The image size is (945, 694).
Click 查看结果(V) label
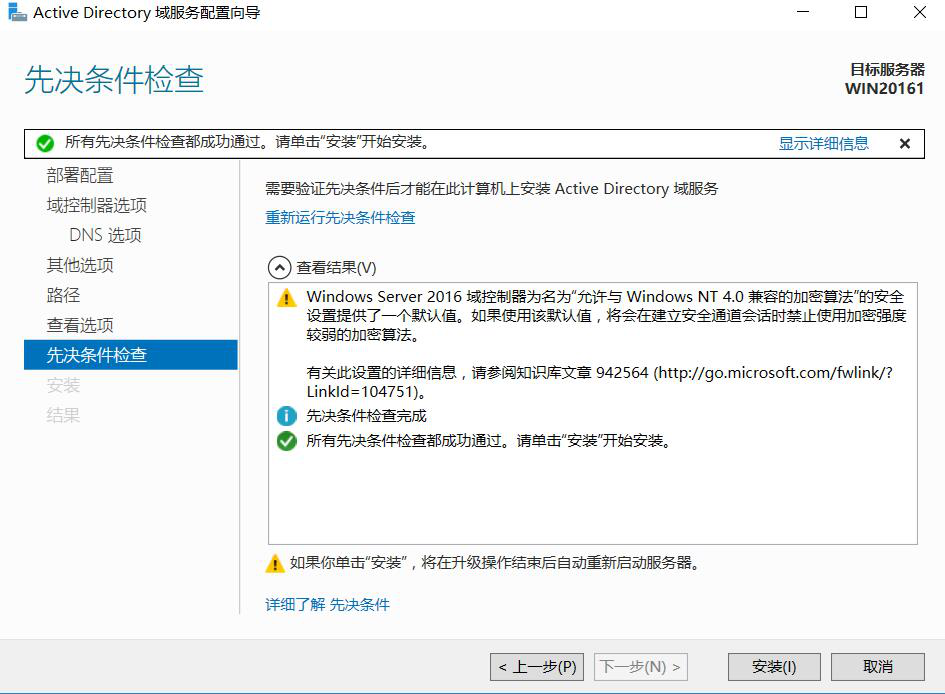click(x=336, y=267)
